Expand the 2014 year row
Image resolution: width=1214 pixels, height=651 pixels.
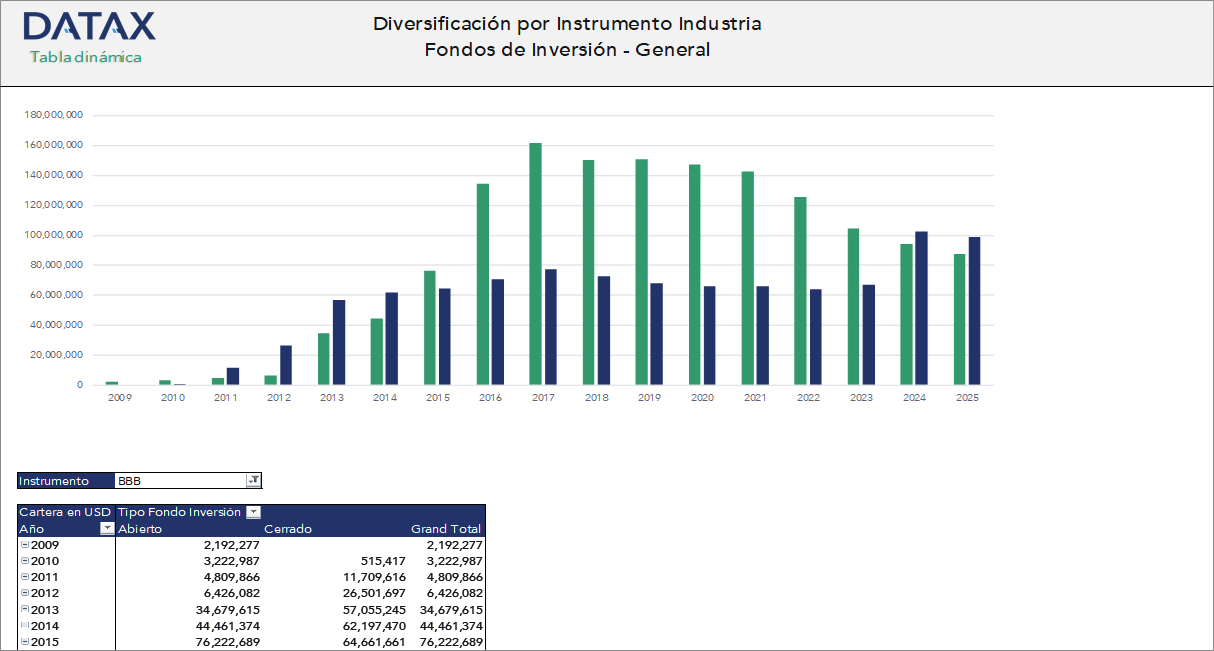point(24,625)
